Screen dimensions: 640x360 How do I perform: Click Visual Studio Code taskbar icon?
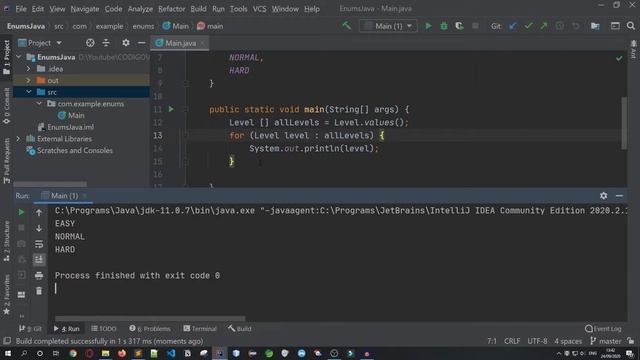point(171,353)
